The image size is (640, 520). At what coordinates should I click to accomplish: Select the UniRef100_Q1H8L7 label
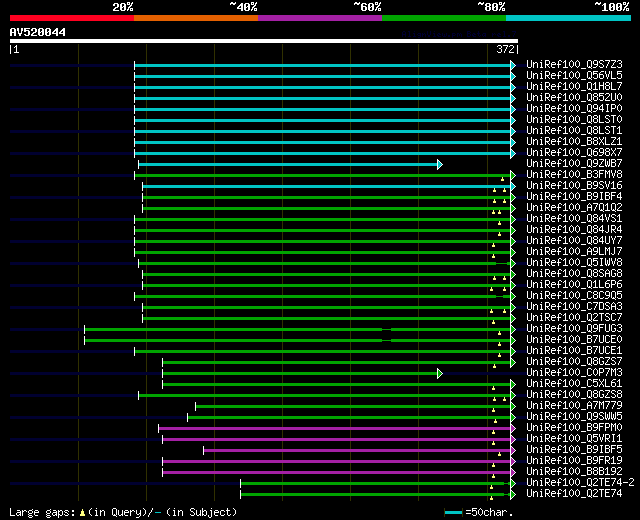coord(574,87)
